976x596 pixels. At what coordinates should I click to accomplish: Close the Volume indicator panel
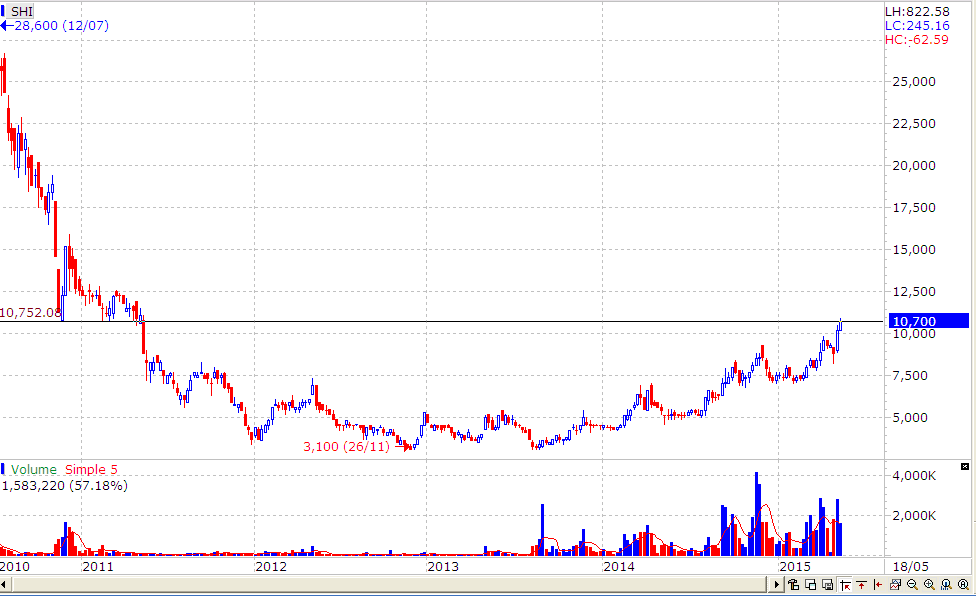tap(965, 466)
